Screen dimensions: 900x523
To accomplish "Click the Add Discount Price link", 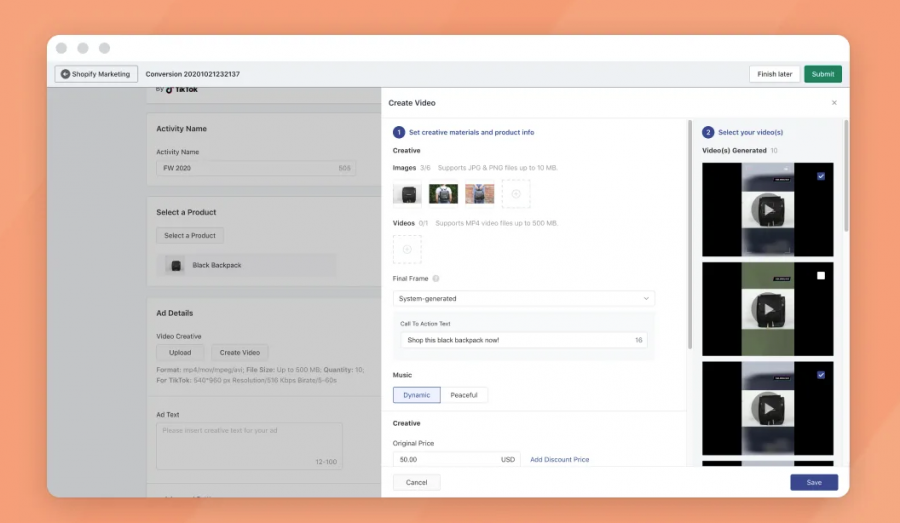I will (x=559, y=460).
